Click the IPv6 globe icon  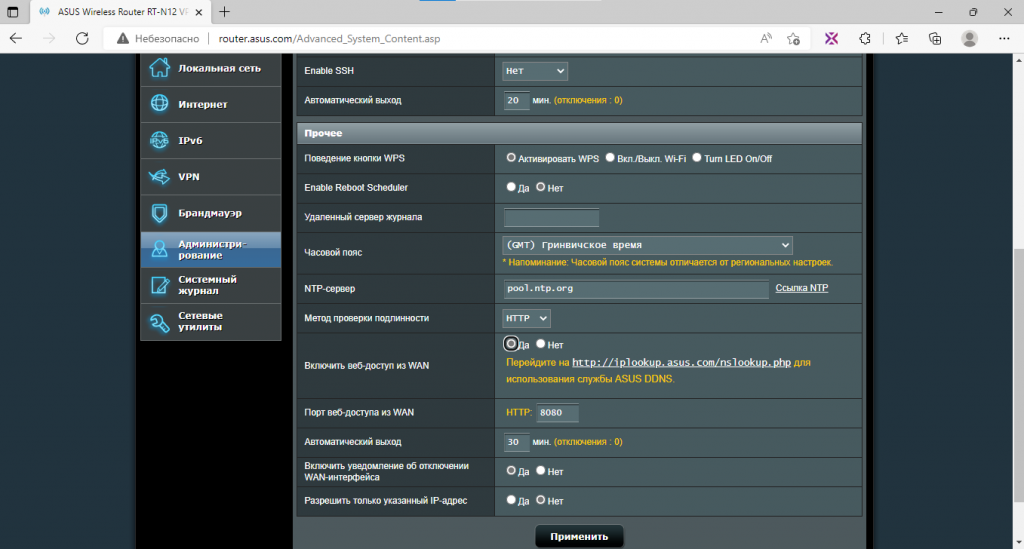pos(159,140)
